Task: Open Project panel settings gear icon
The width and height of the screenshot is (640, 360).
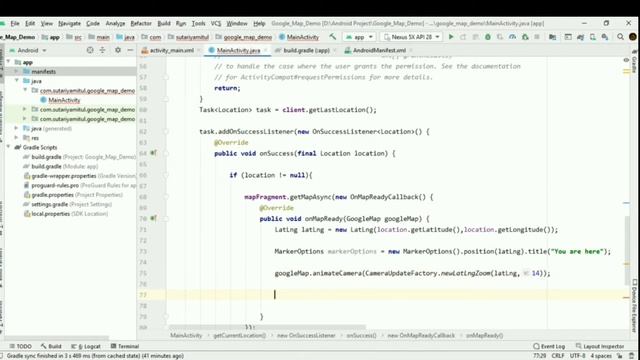Action: pos(118,50)
